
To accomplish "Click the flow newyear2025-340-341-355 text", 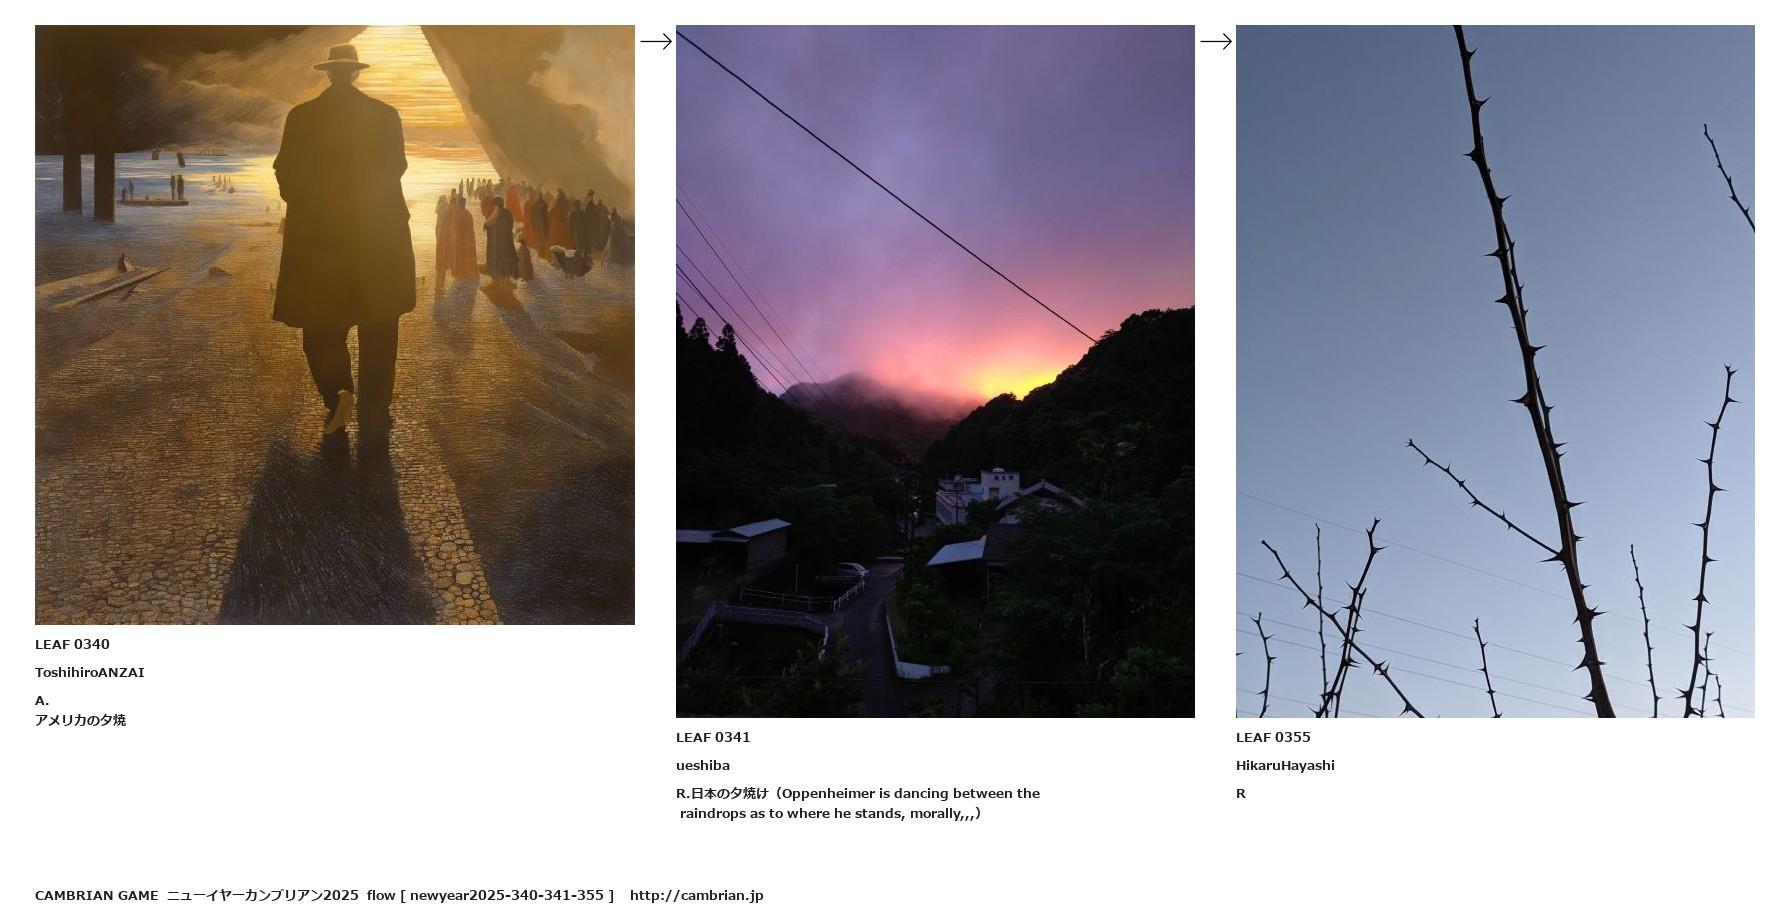I will click(x=490, y=895).
